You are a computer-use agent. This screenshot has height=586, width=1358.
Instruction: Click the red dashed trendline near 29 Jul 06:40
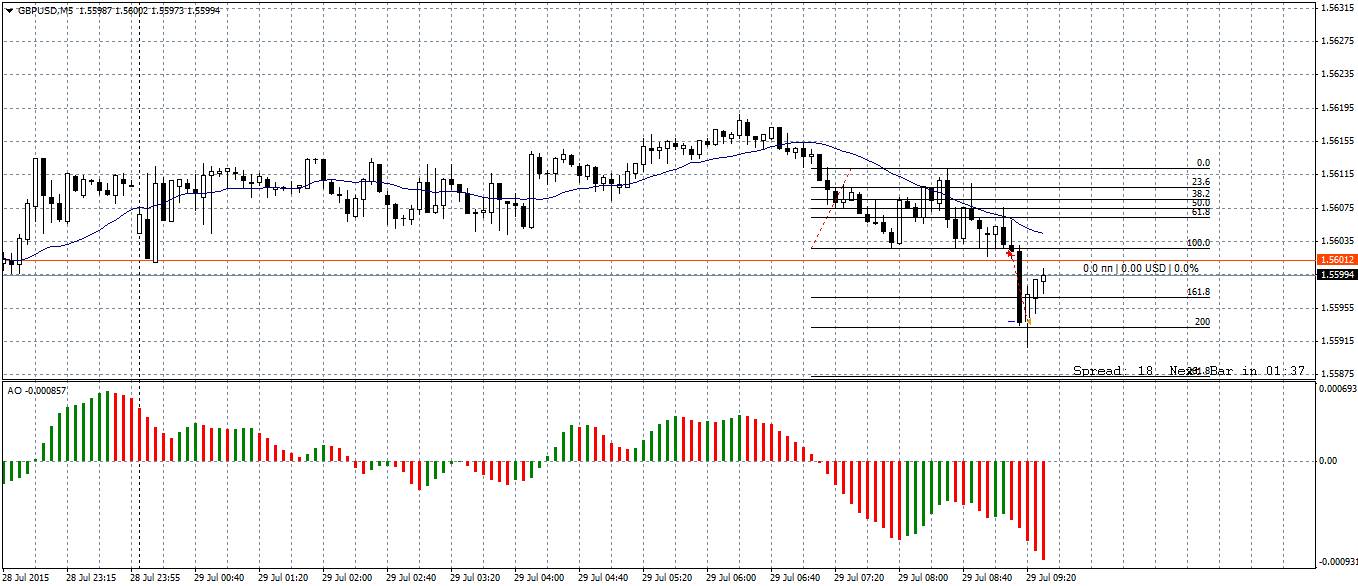[832, 208]
